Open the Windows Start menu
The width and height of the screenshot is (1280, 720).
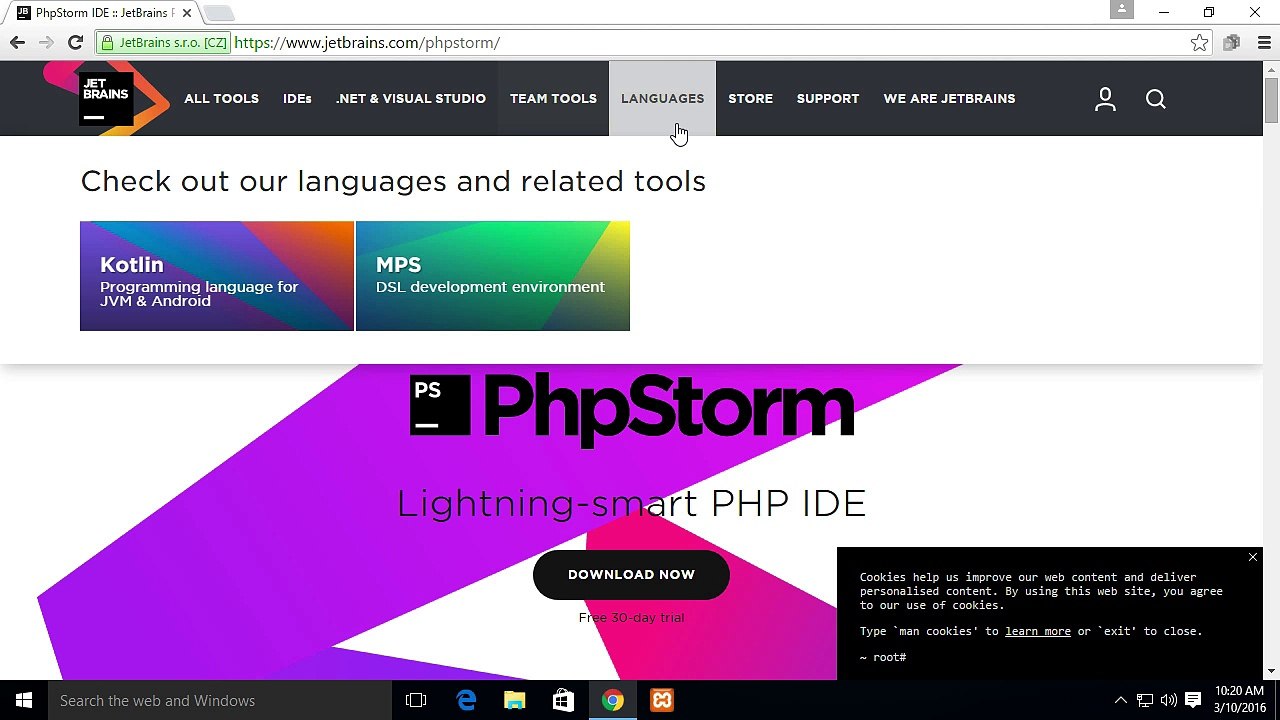click(x=24, y=701)
